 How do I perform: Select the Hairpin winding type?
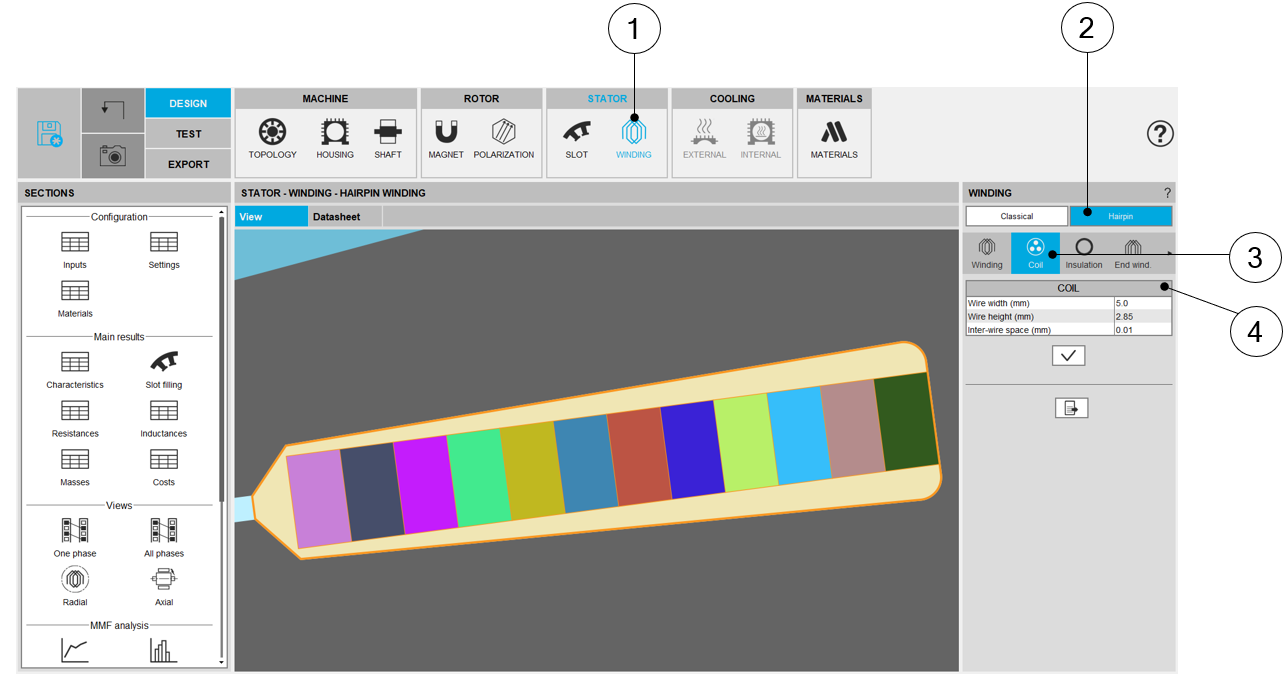tap(1120, 216)
